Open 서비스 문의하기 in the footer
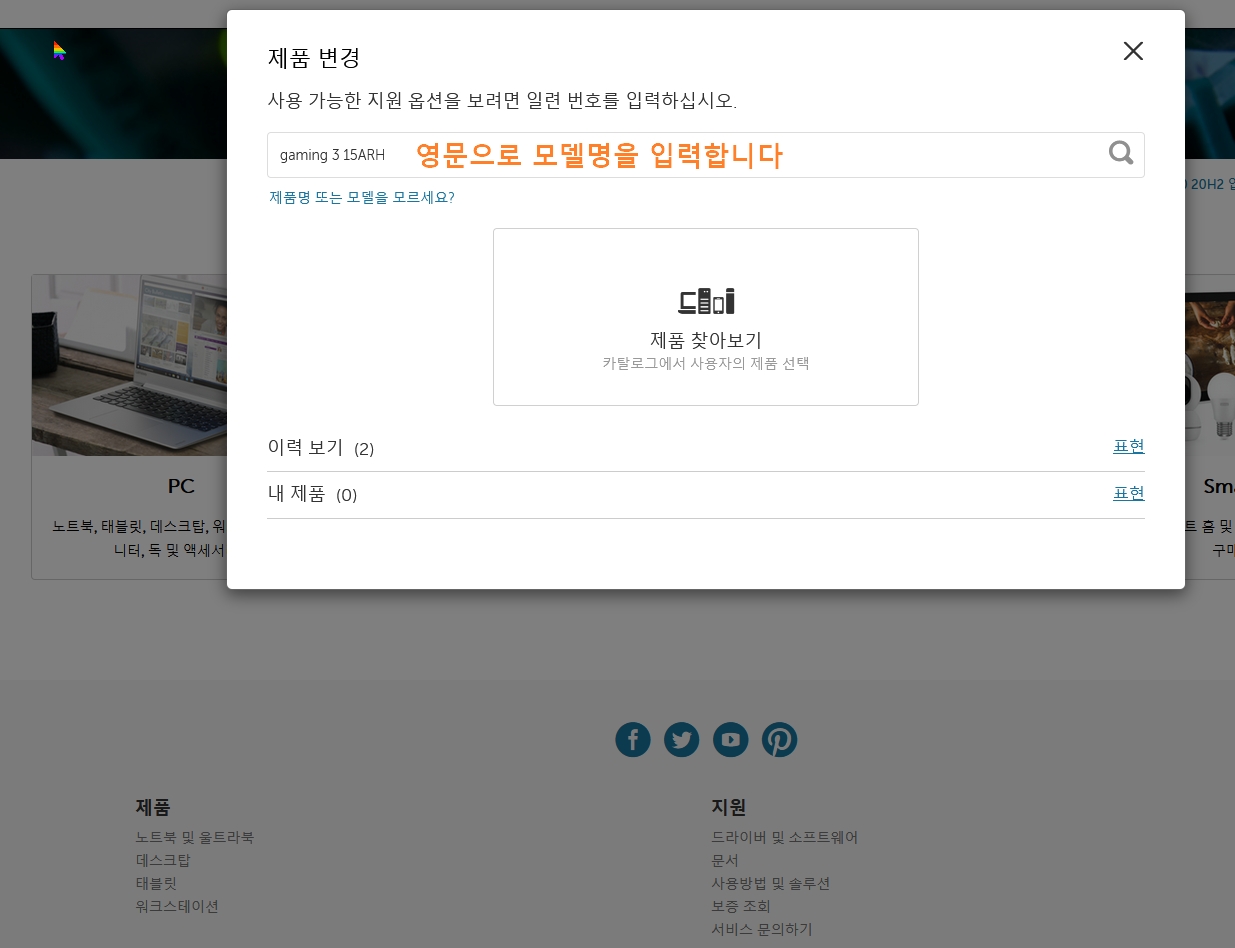This screenshot has width=1235, height=948. [x=762, y=929]
